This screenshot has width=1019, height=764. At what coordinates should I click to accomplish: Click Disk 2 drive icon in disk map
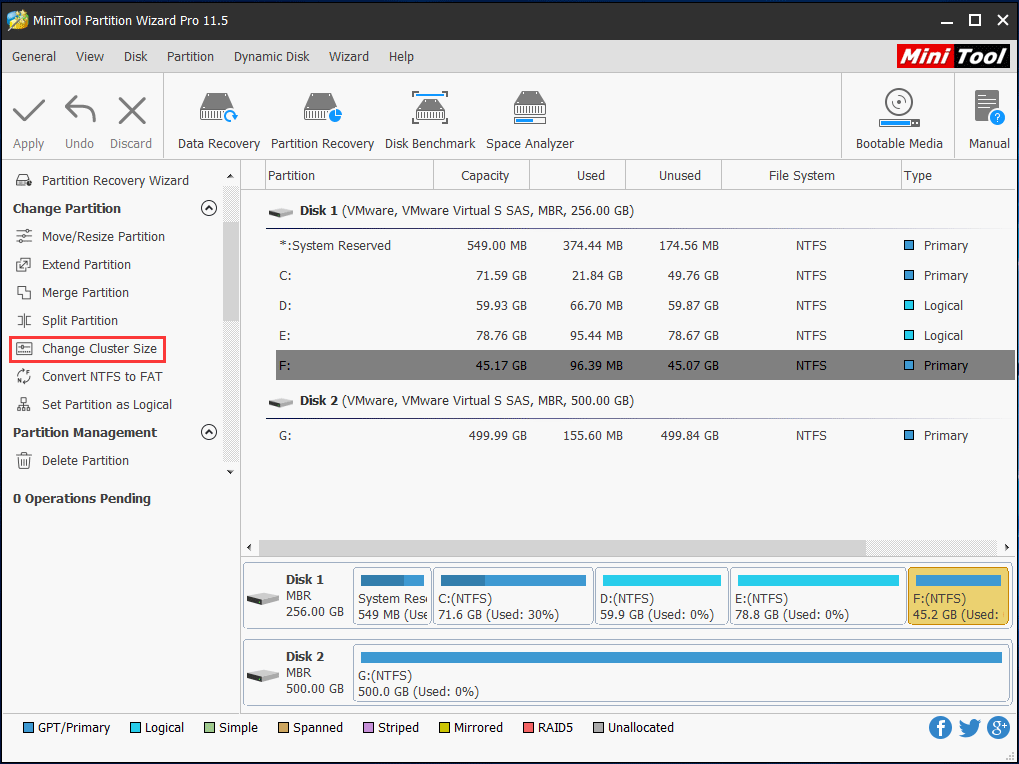click(x=263, y=676)
